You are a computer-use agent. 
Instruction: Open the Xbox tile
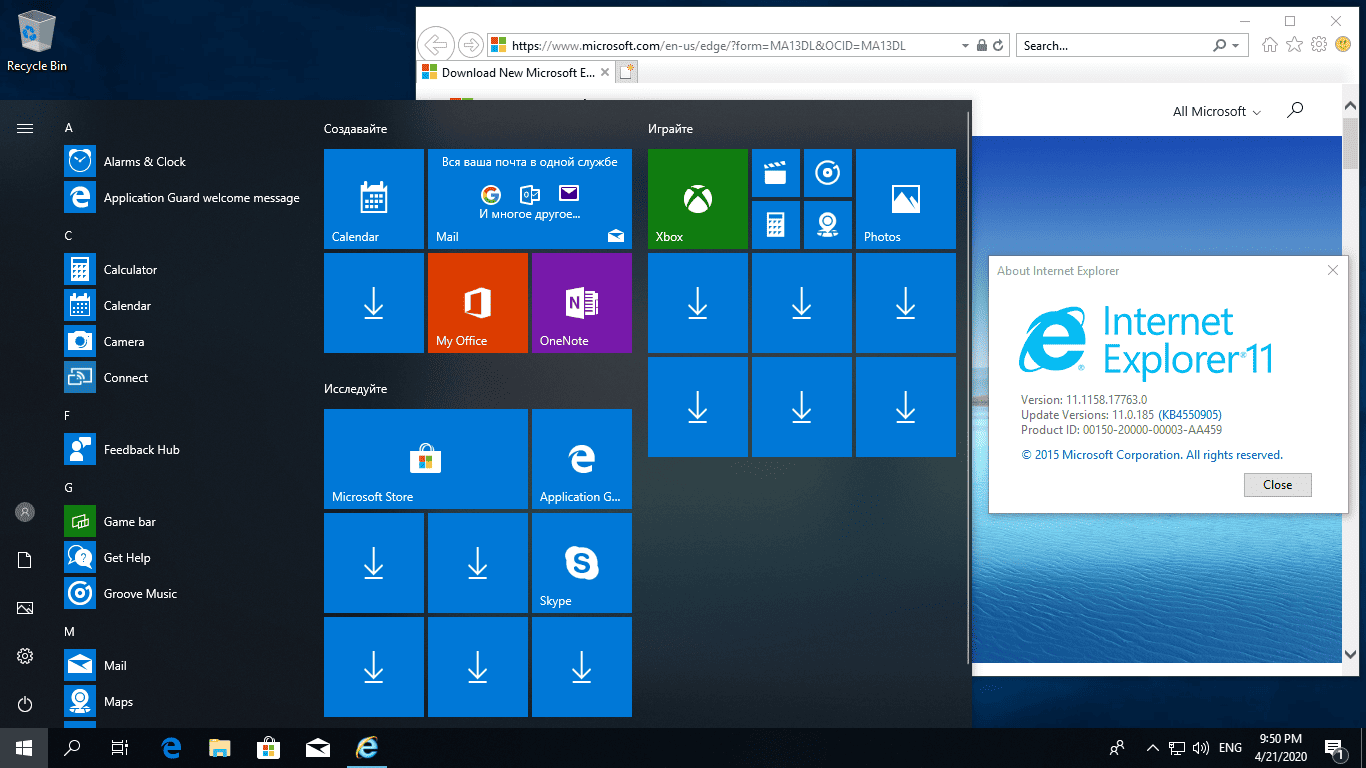click(x=698, y=199)
